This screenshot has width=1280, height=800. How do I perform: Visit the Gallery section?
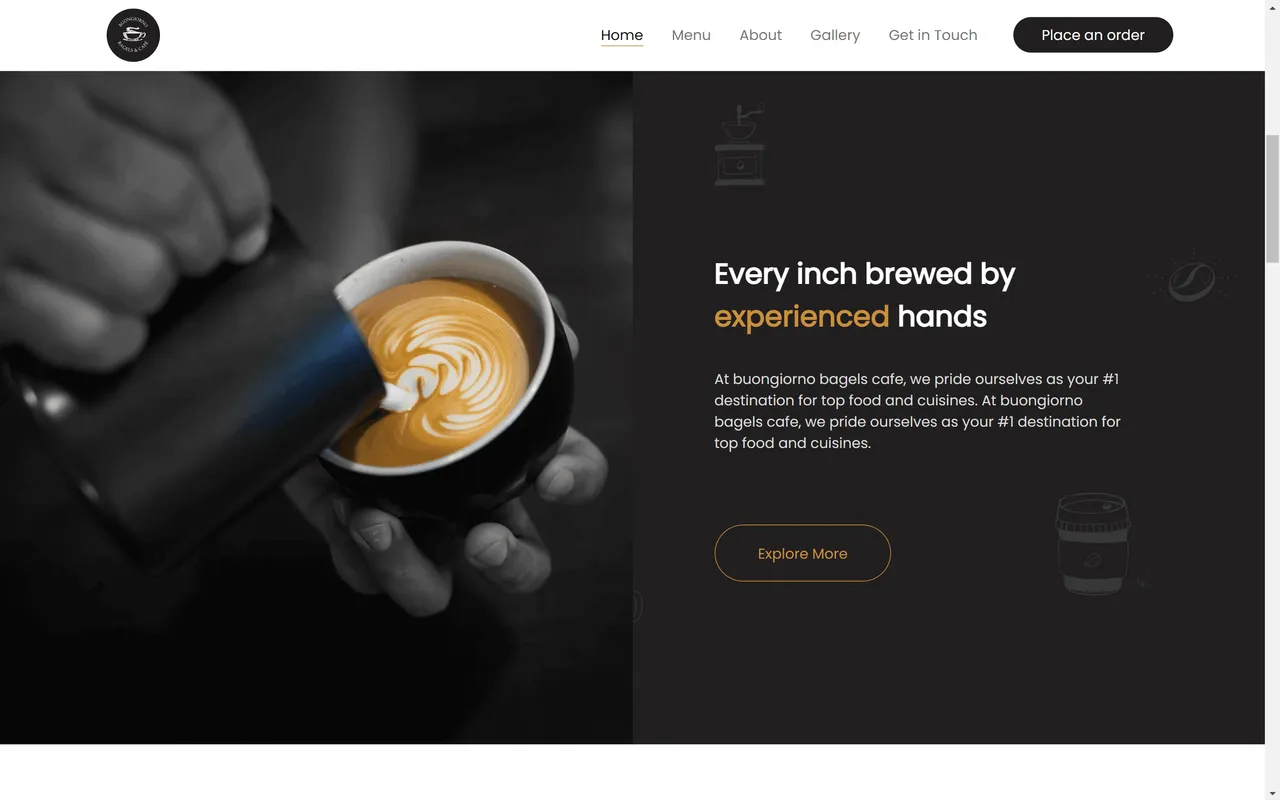tap(835, 35)
